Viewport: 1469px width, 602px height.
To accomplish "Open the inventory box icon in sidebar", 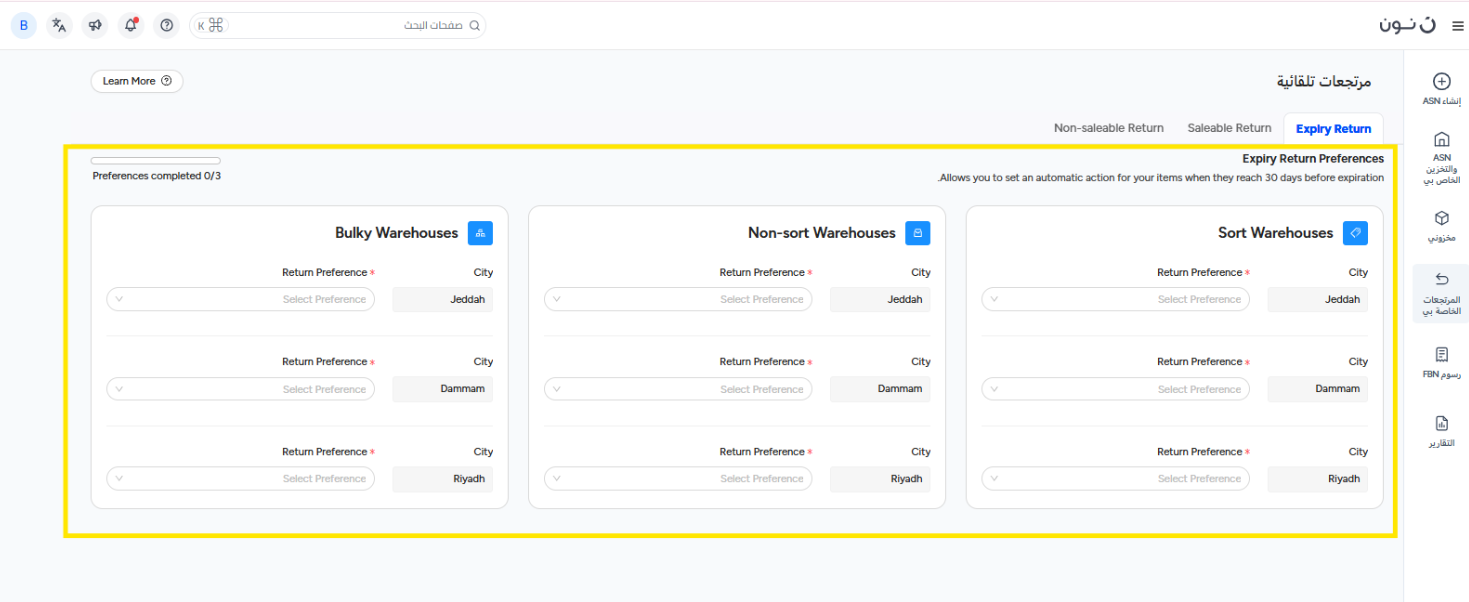I will [x=1441, y=218].
